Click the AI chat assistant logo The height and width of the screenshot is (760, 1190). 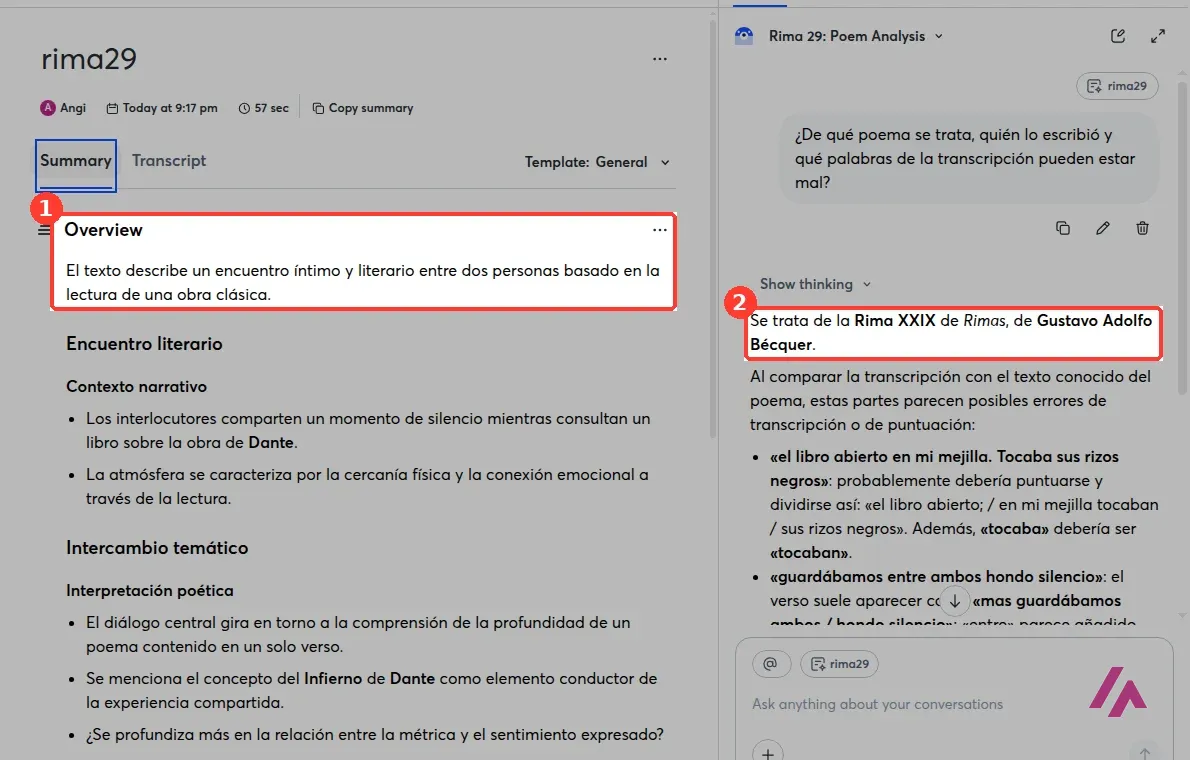click(x=744, y=36)
